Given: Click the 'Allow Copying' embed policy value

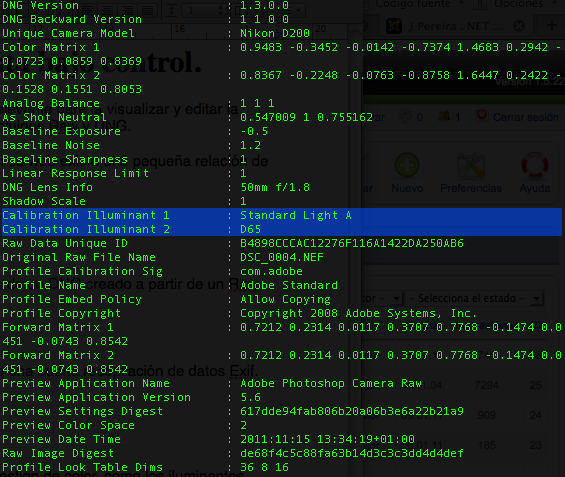Looking at the screenshot, I should (x=285, y=299).
